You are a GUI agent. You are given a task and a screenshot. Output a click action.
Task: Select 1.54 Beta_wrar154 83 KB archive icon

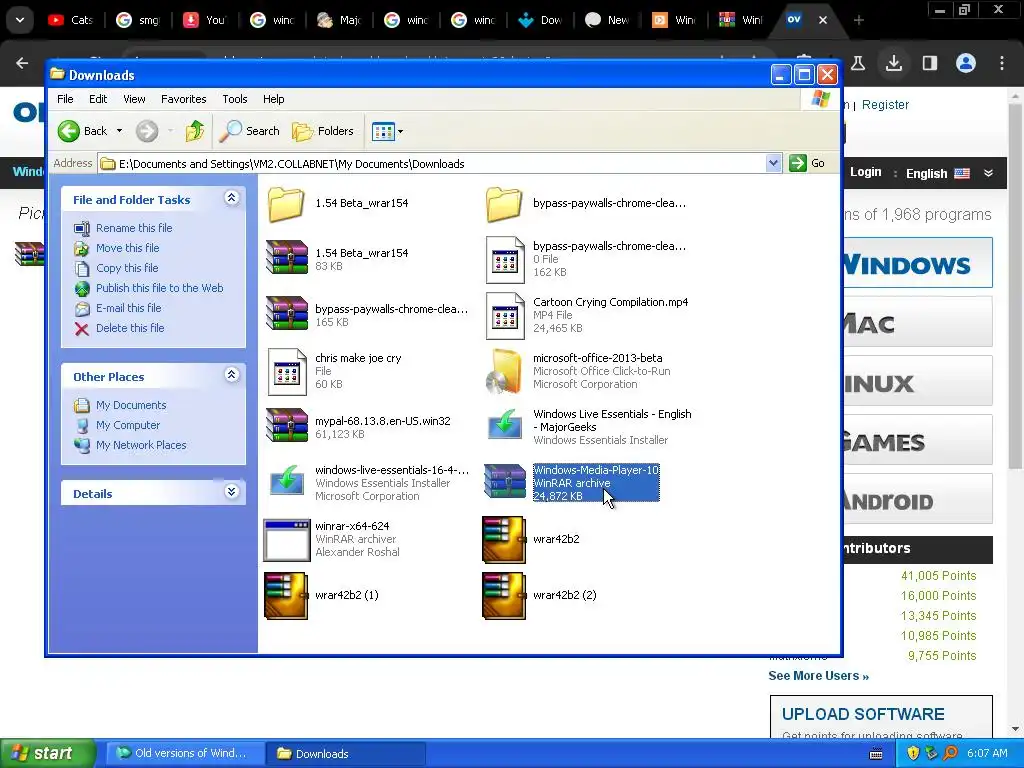287,257
